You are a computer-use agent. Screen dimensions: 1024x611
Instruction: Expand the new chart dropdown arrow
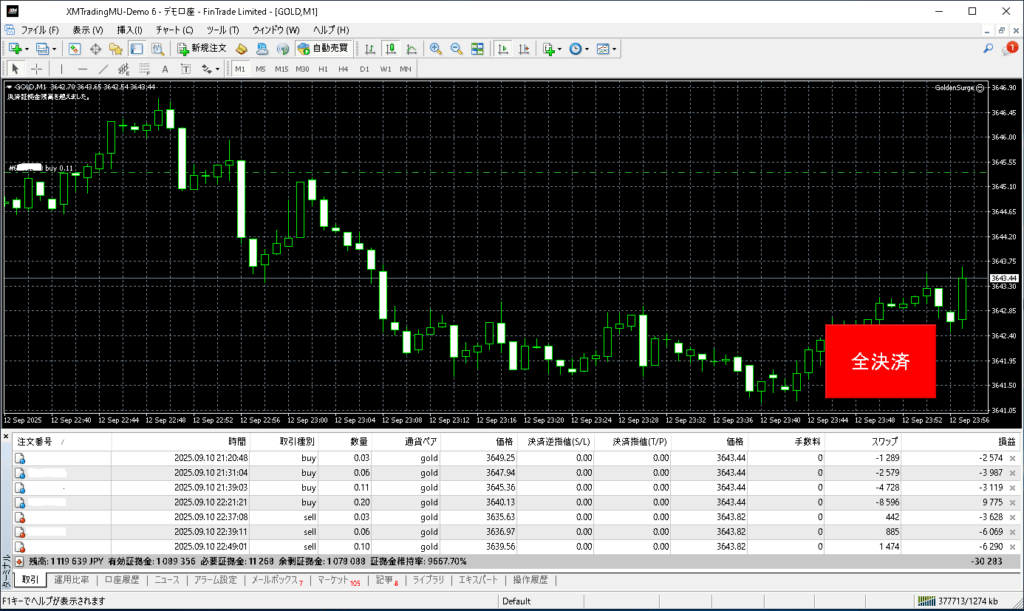(28, 48)
